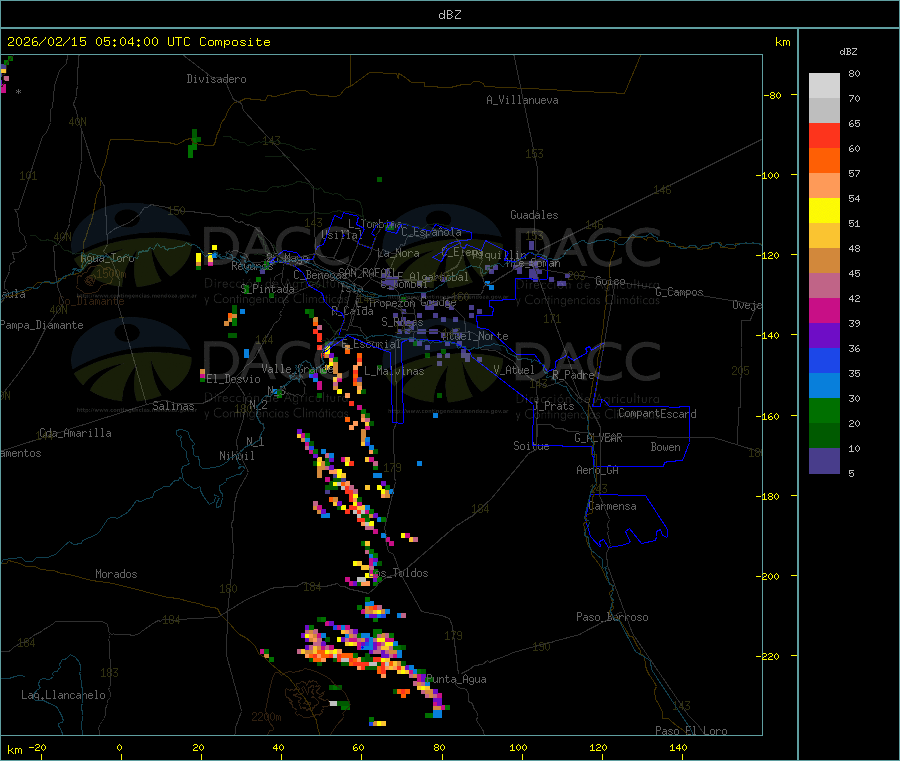Click the 2200m elevation label

tap(266, 717)
